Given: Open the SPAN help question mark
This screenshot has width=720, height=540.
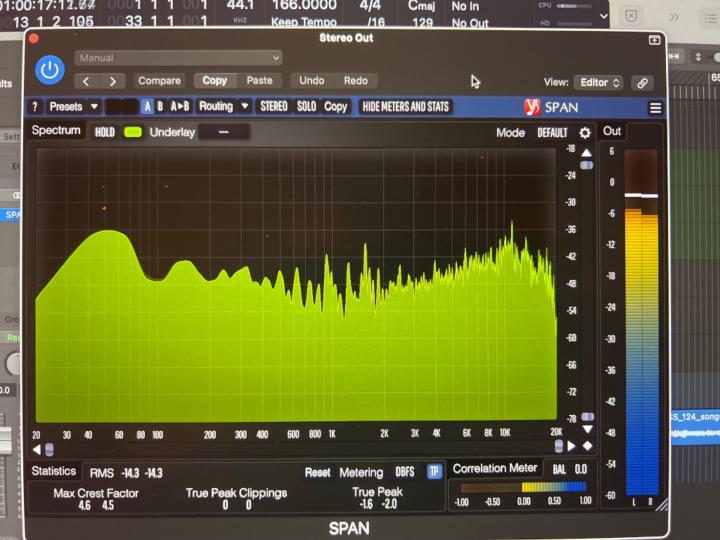Looking at the screenshot, I should coord(35,107).
